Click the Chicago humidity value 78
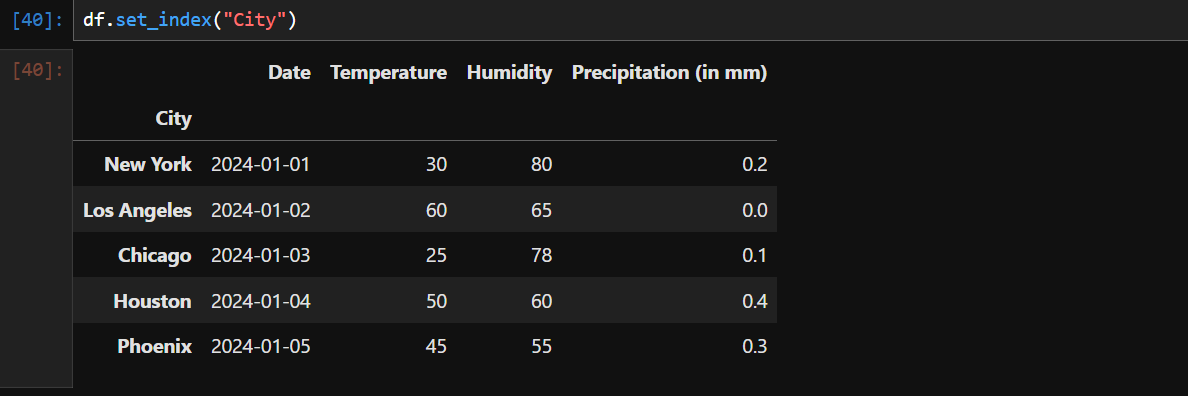The image size is (1188, 396). 542,255
